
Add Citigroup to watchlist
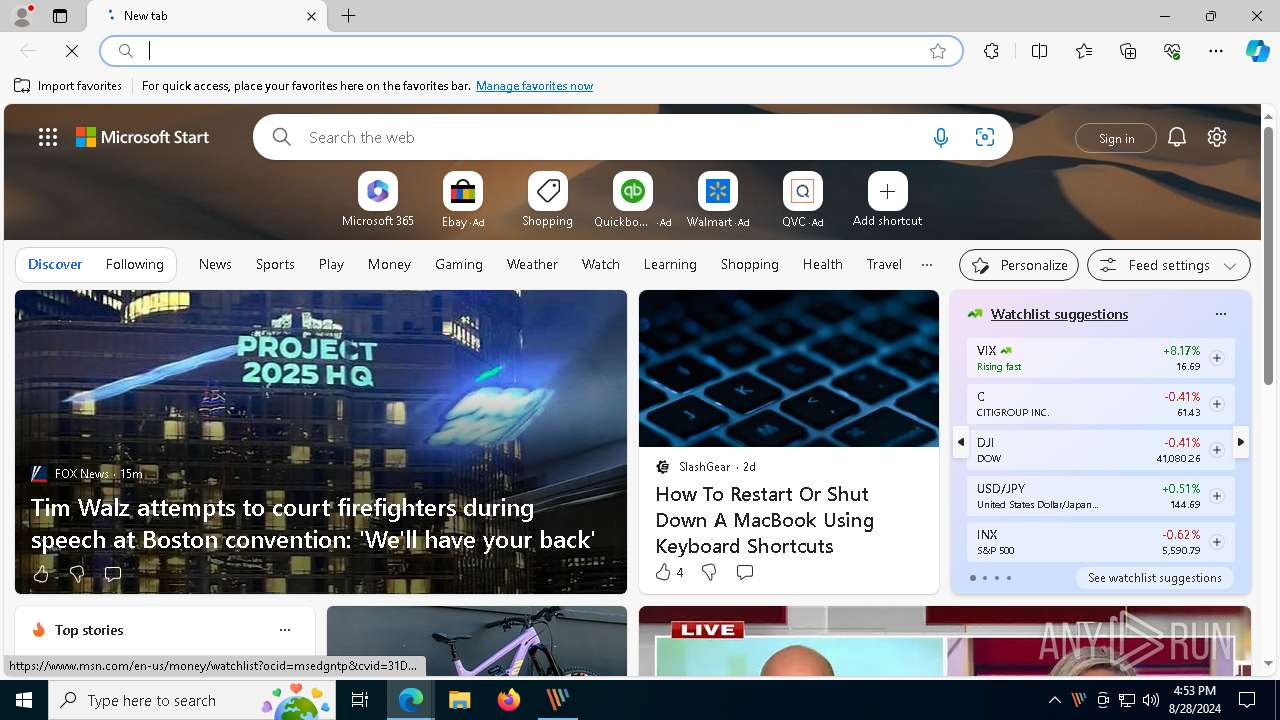pos(1217,404)
